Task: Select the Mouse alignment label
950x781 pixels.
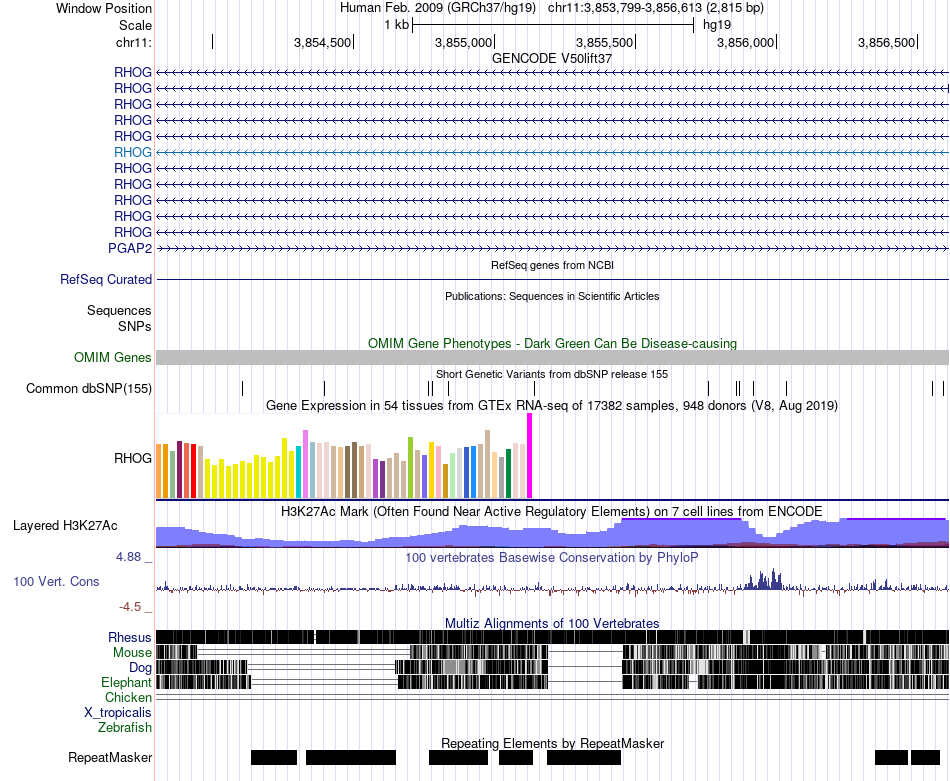Action: (x=132, y=653)
